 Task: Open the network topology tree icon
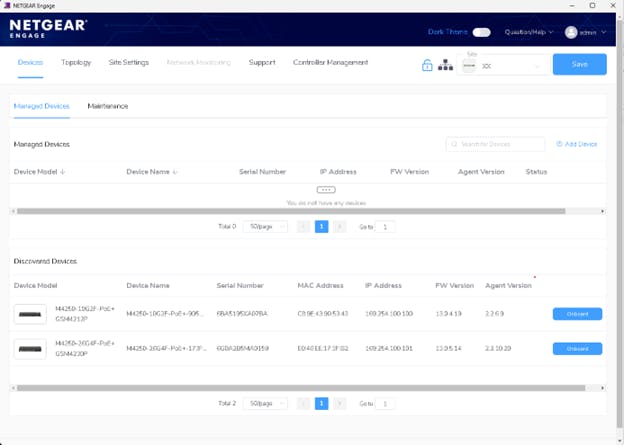446,66
